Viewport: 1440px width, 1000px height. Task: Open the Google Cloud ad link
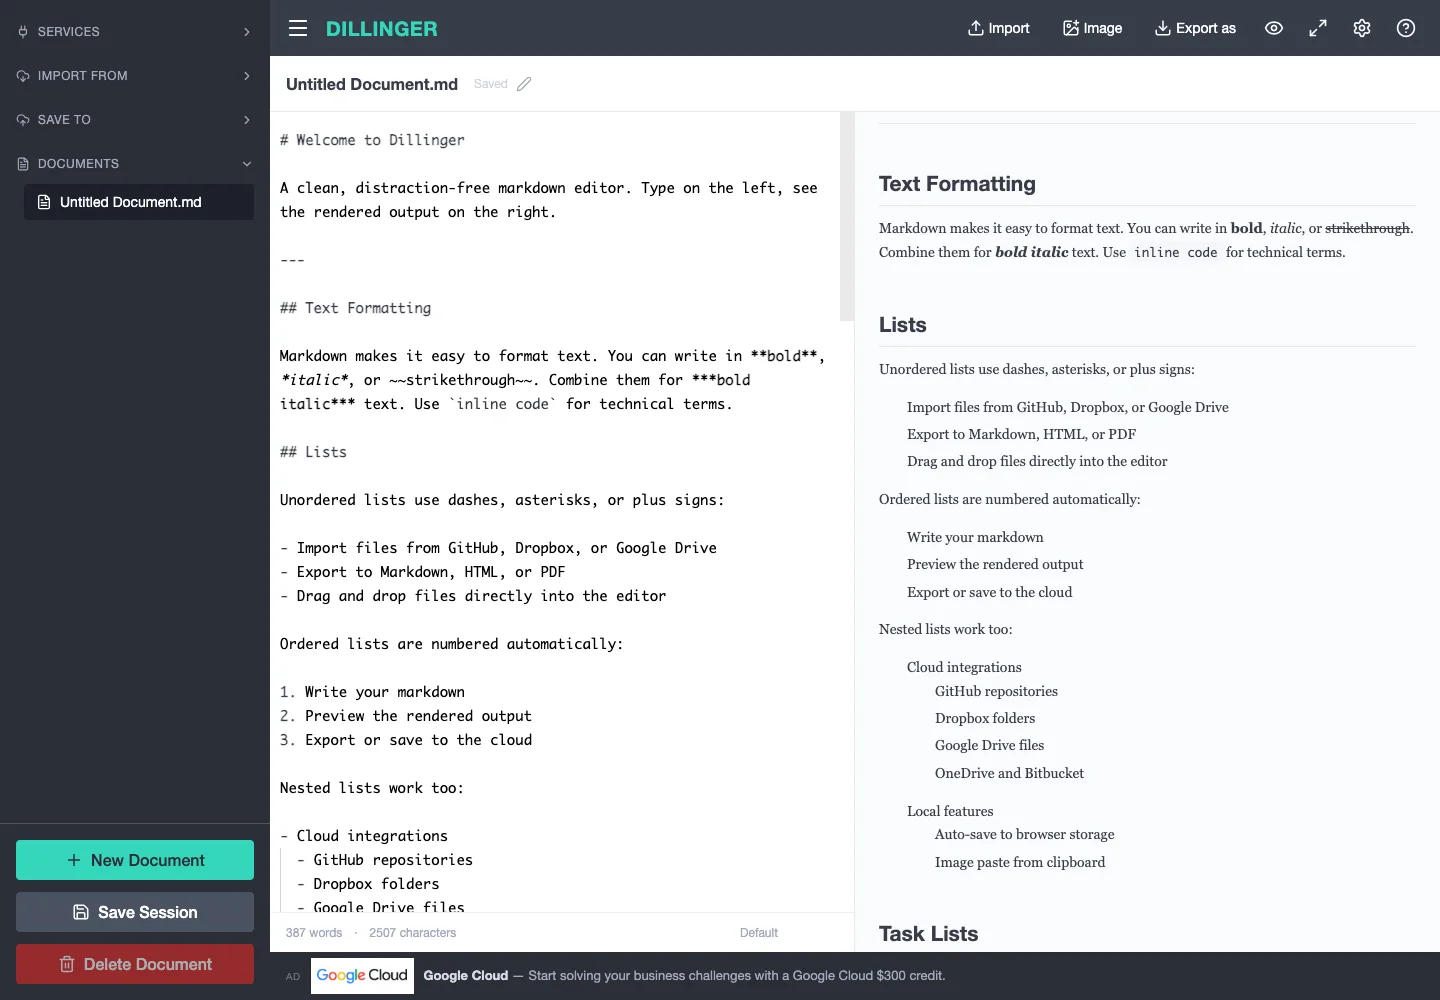[684, 976]
